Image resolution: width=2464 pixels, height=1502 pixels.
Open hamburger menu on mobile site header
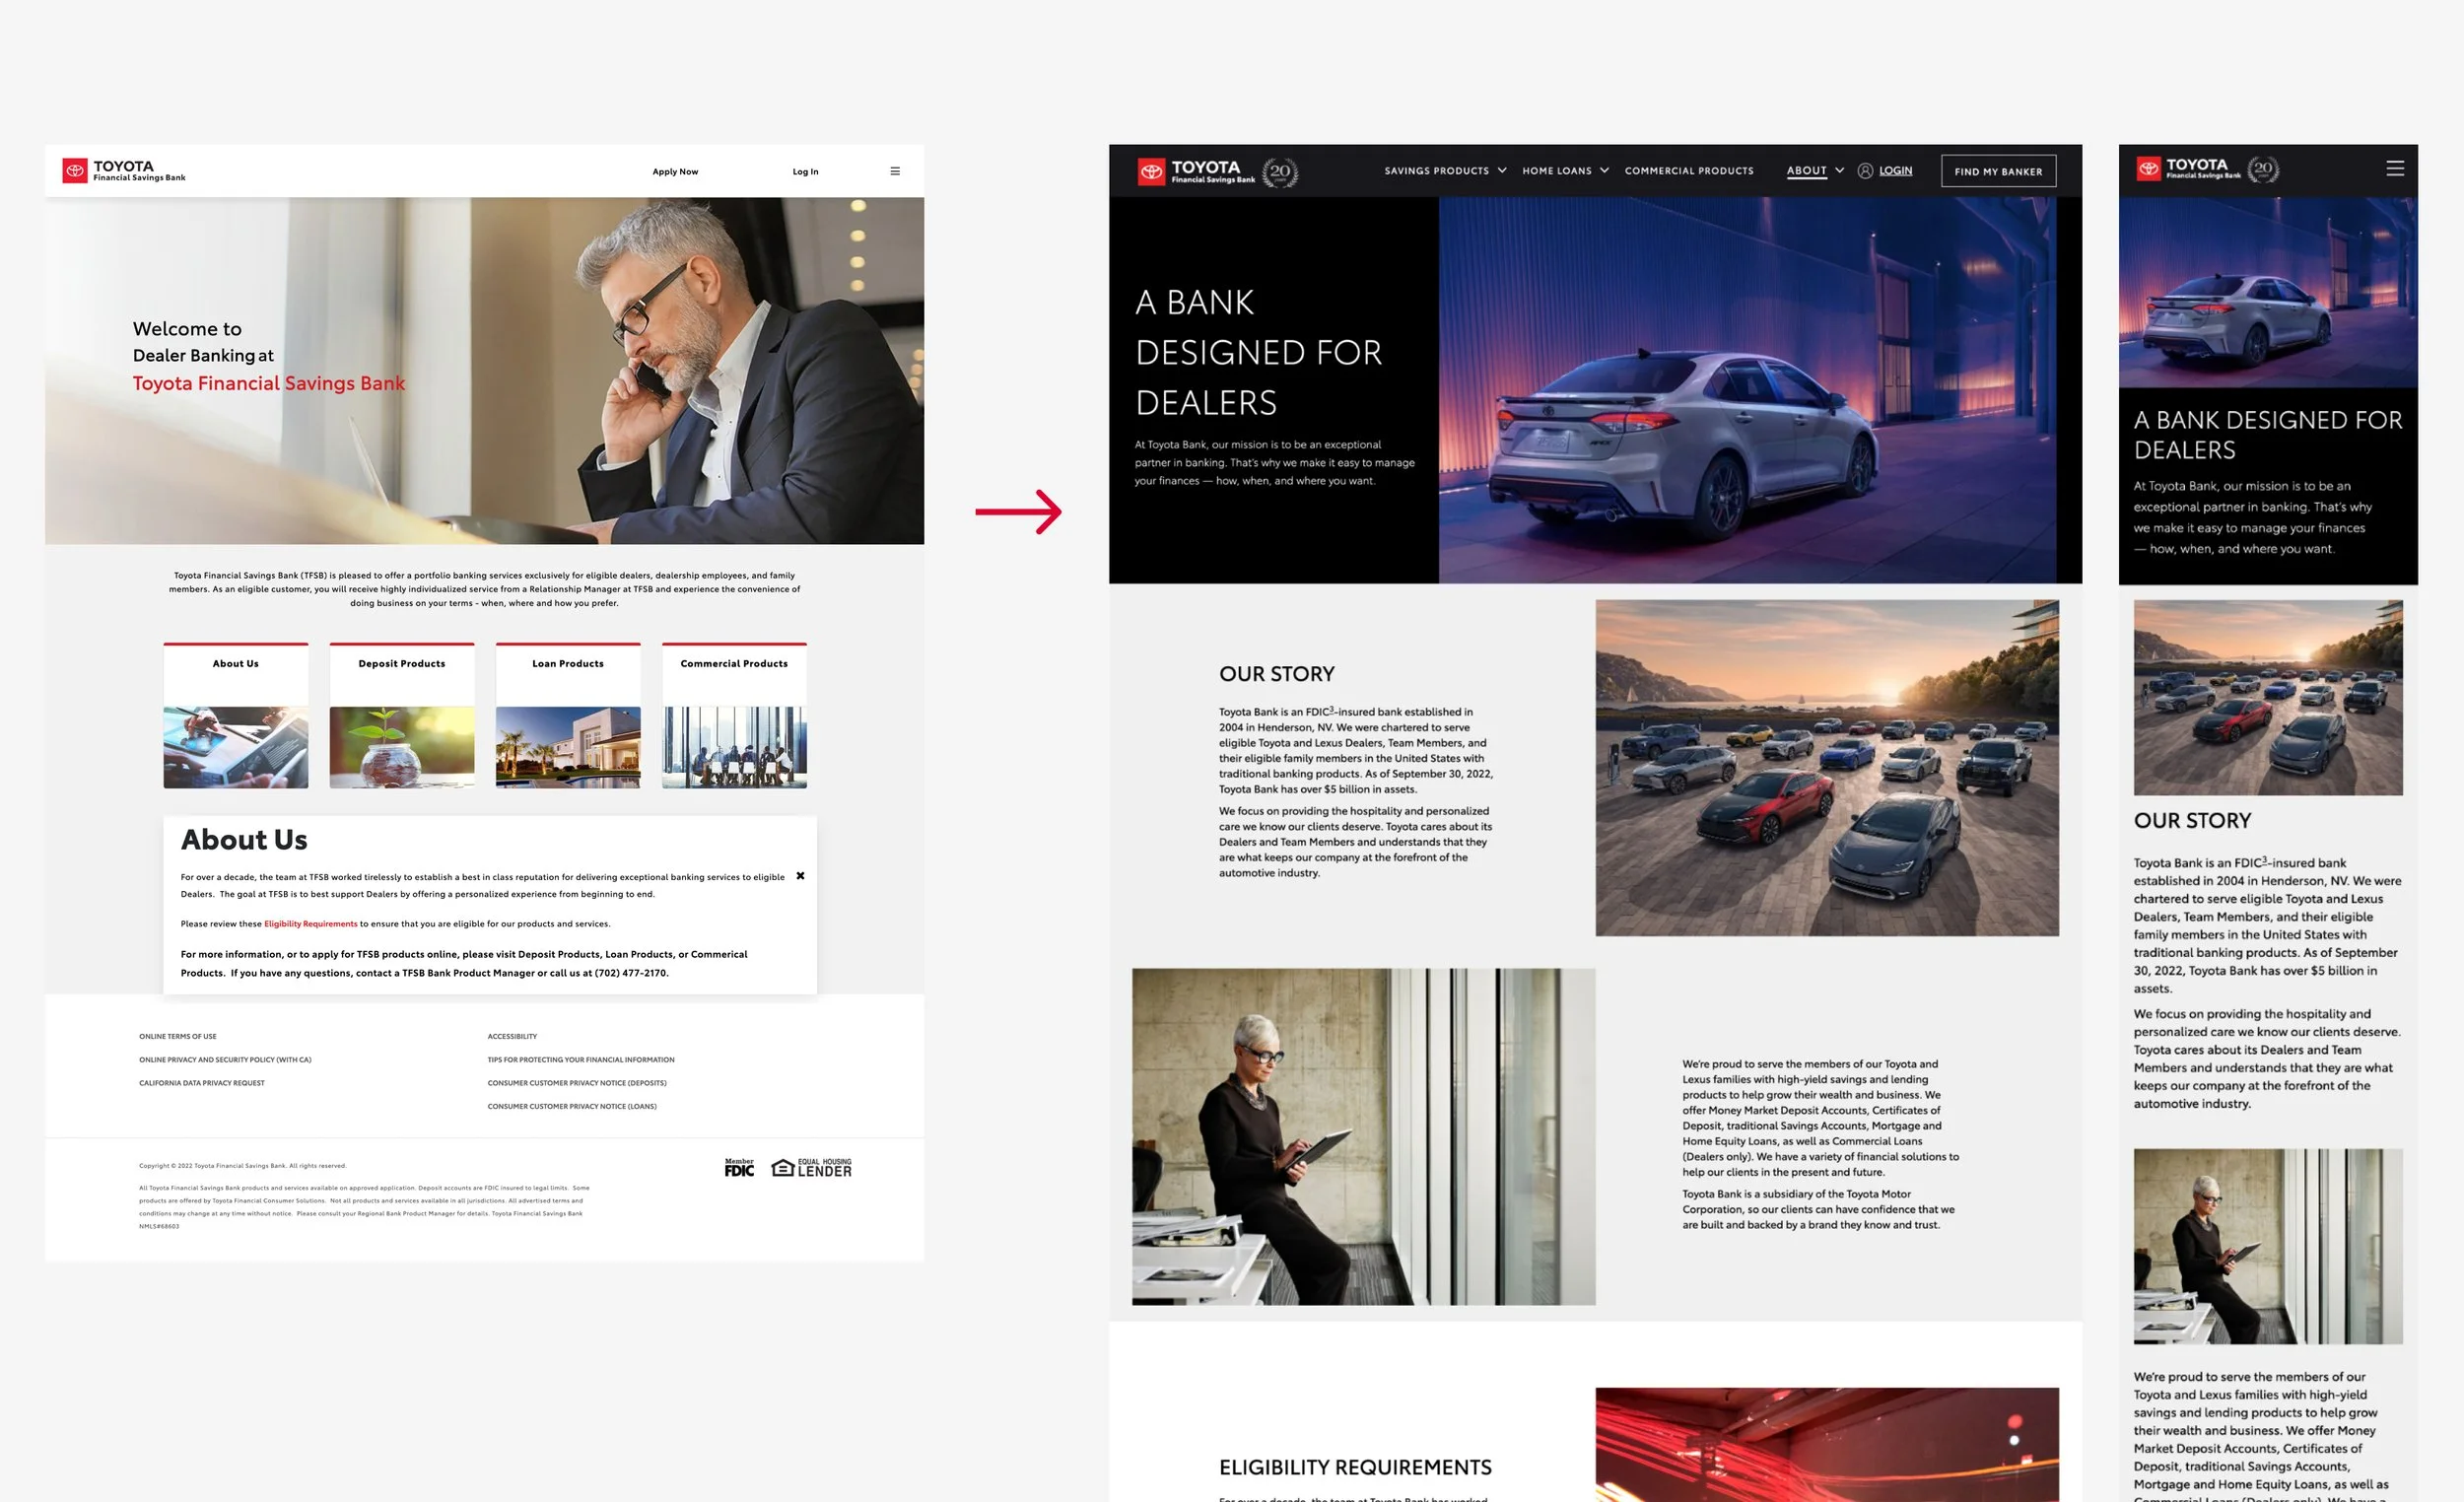tap(2395, 169)
